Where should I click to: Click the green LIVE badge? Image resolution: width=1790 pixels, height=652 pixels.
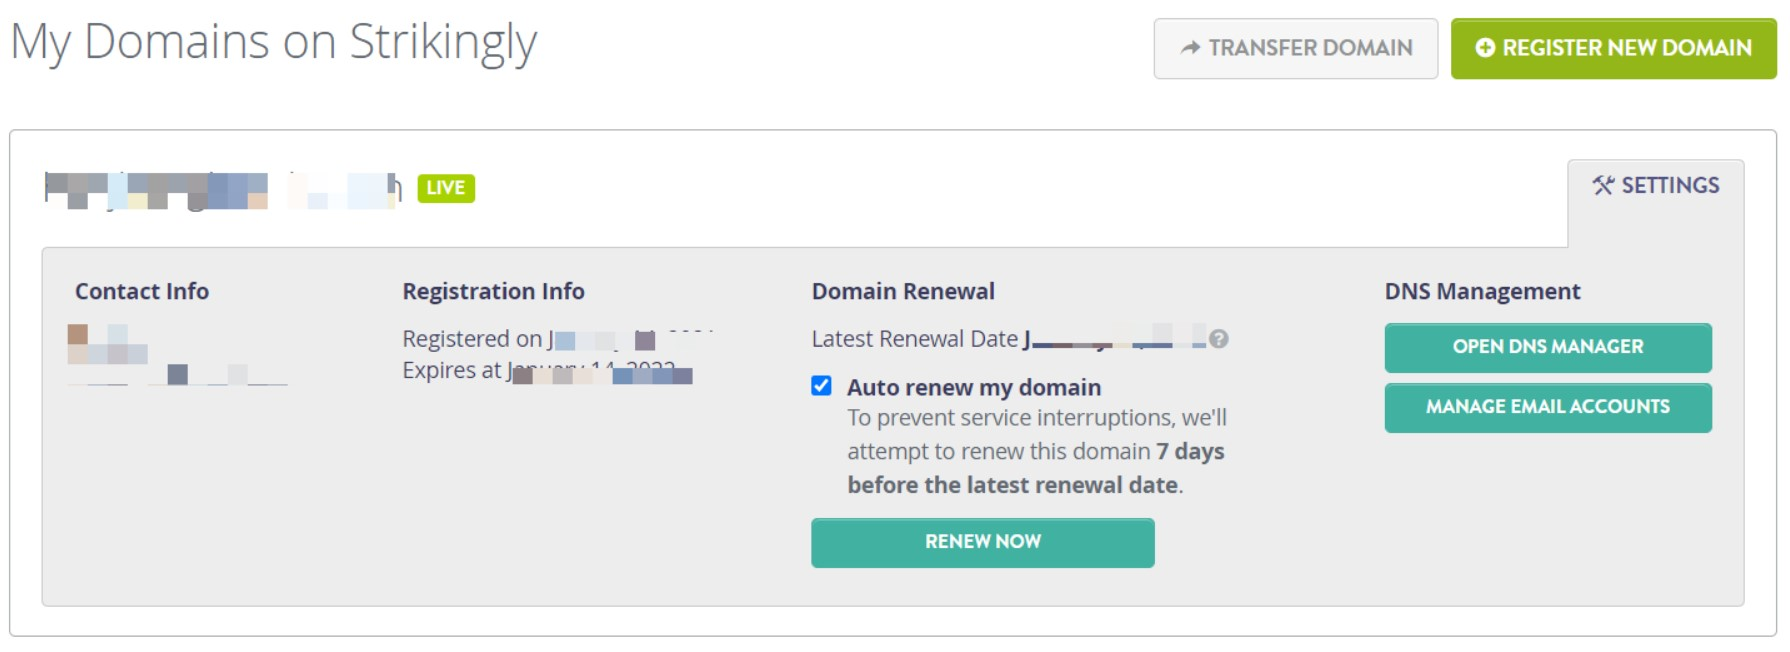point(447,188)
